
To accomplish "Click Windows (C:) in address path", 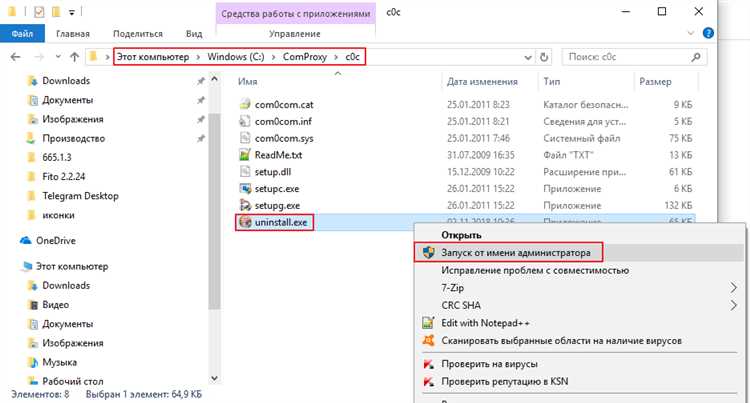I will point(236,57).
